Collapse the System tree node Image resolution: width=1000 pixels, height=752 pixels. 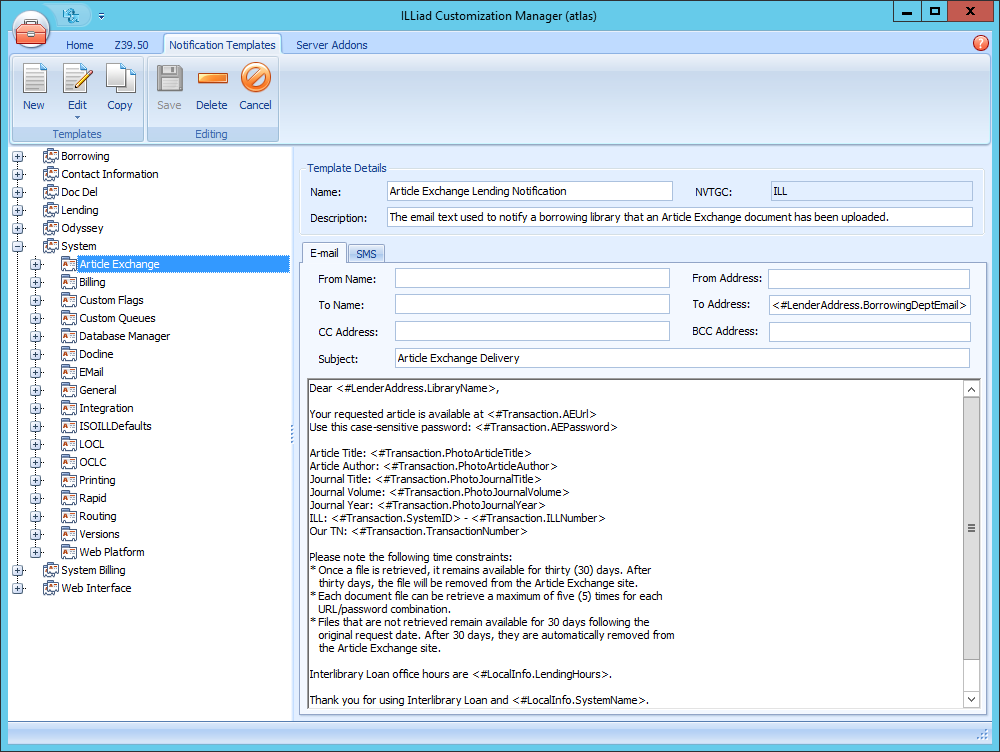tap(18, 246)
